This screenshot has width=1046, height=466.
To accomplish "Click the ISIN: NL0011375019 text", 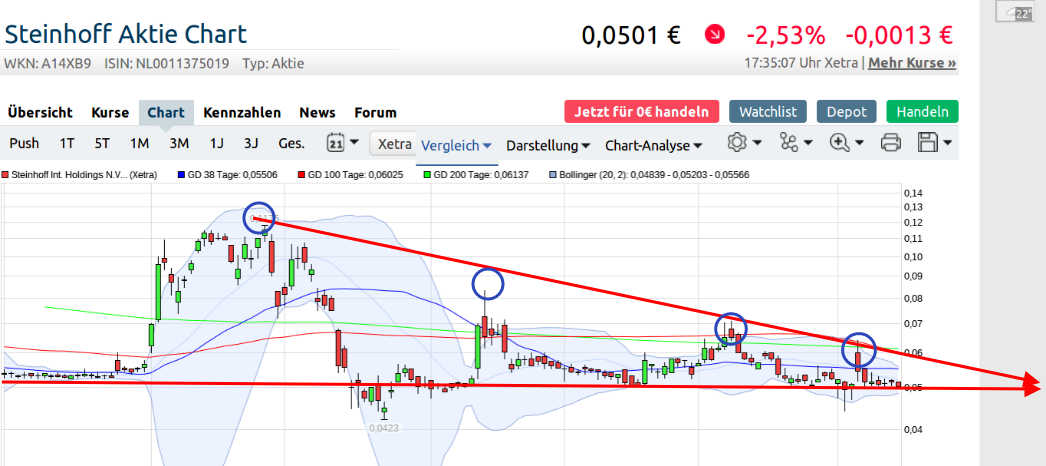I will pos(167,64).
